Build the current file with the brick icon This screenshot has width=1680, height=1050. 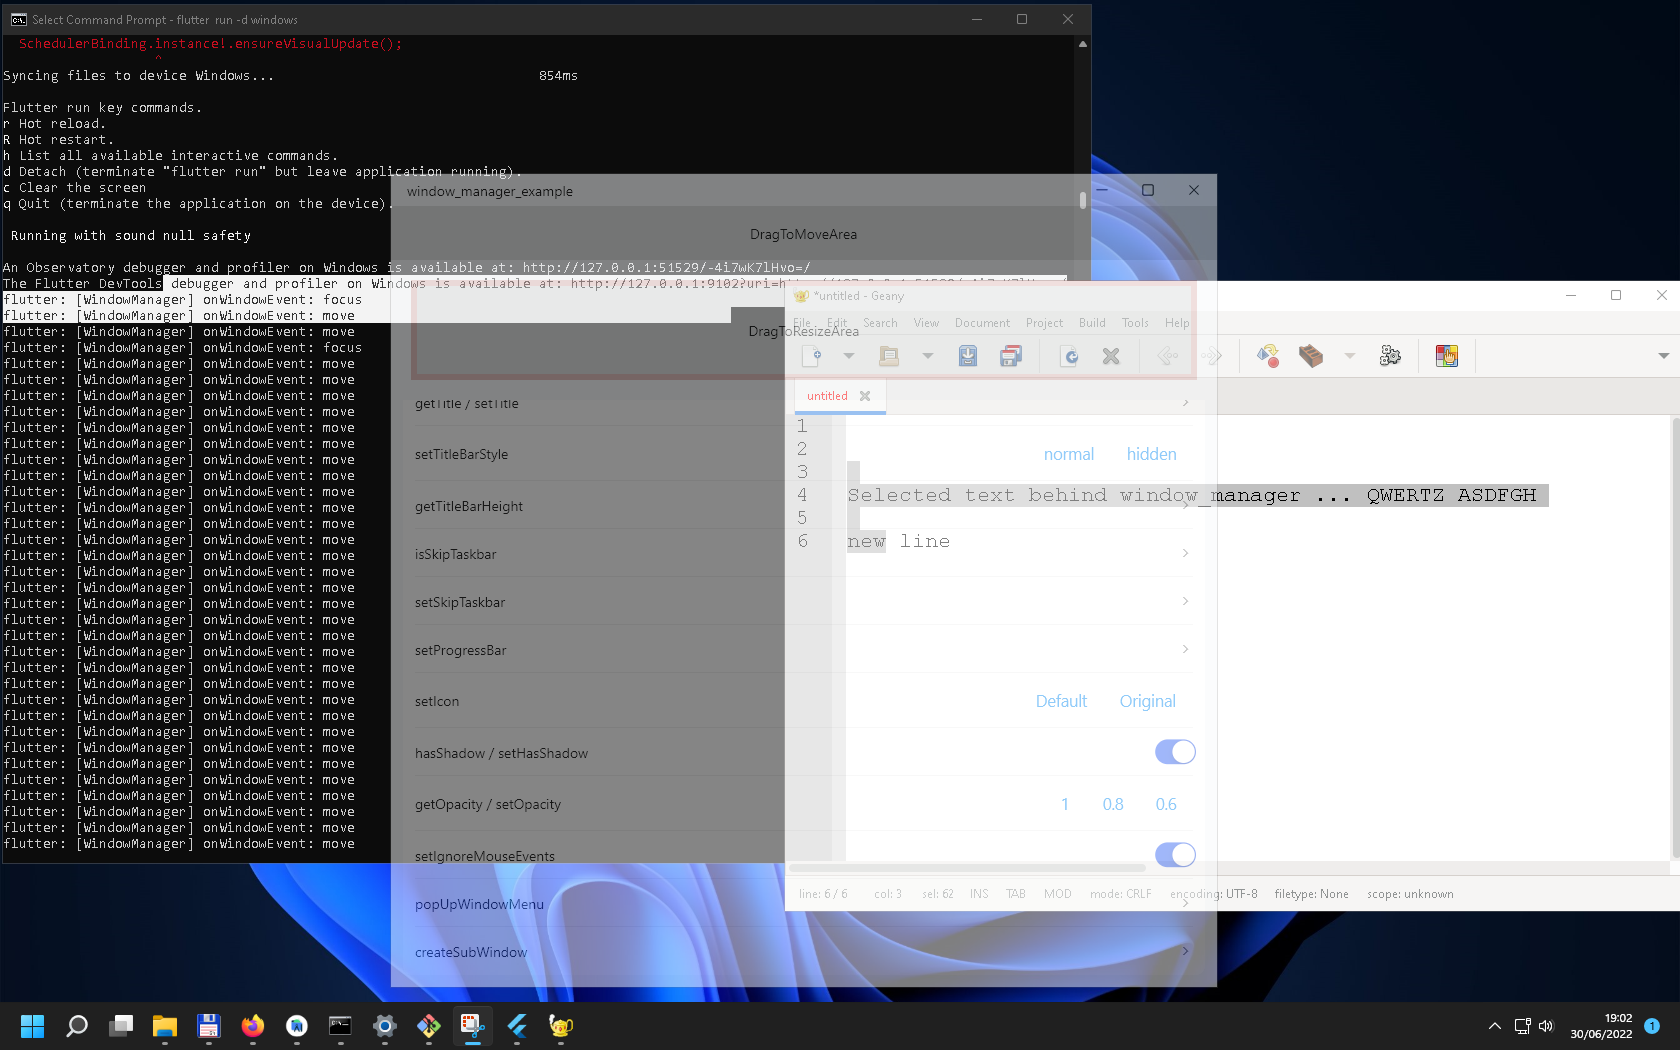tap(1311, 355)
